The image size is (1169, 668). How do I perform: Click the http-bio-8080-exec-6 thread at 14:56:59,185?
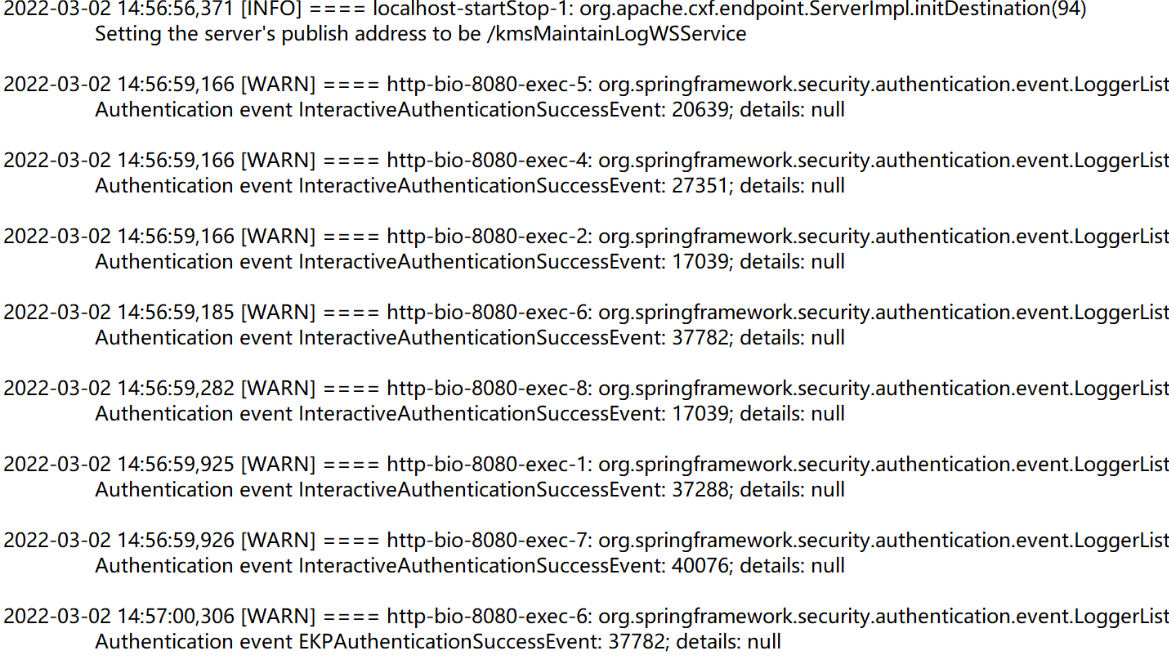click(x=488, y=312)
